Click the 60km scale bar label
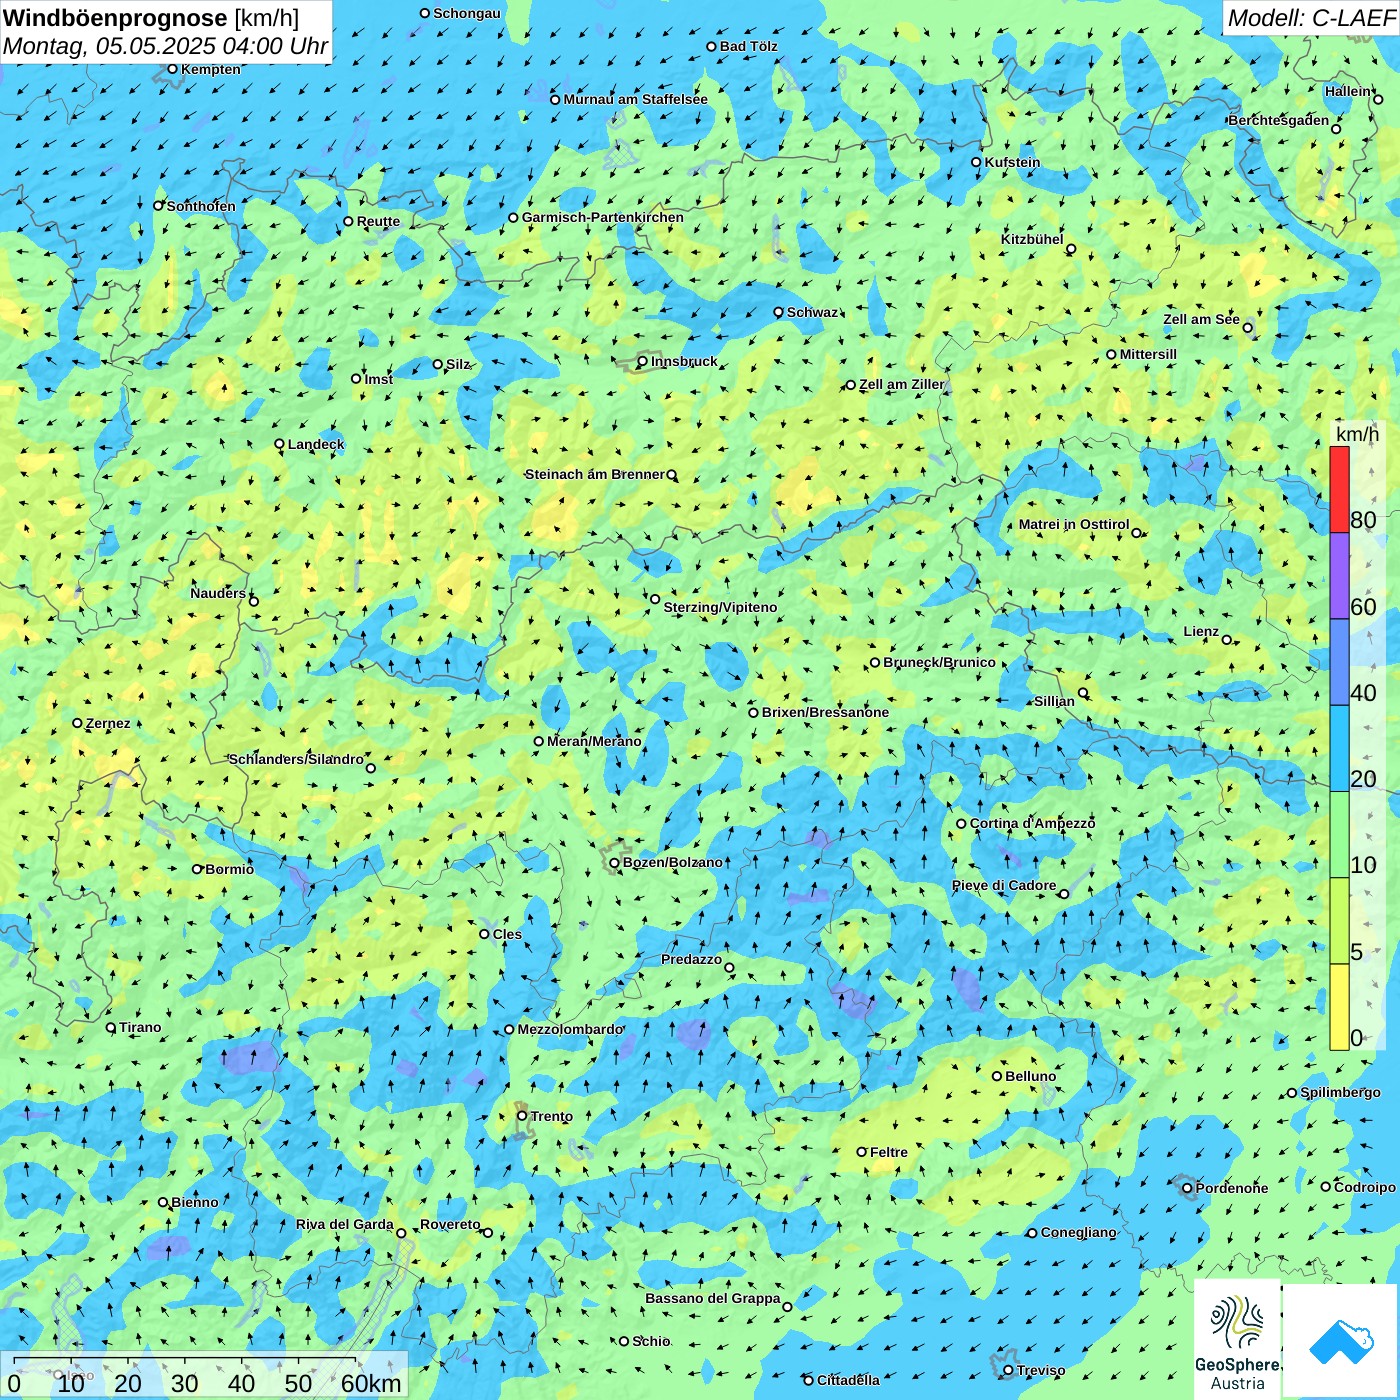The height and width of the screenshot is (1400, 1400). pos(371,1383)
